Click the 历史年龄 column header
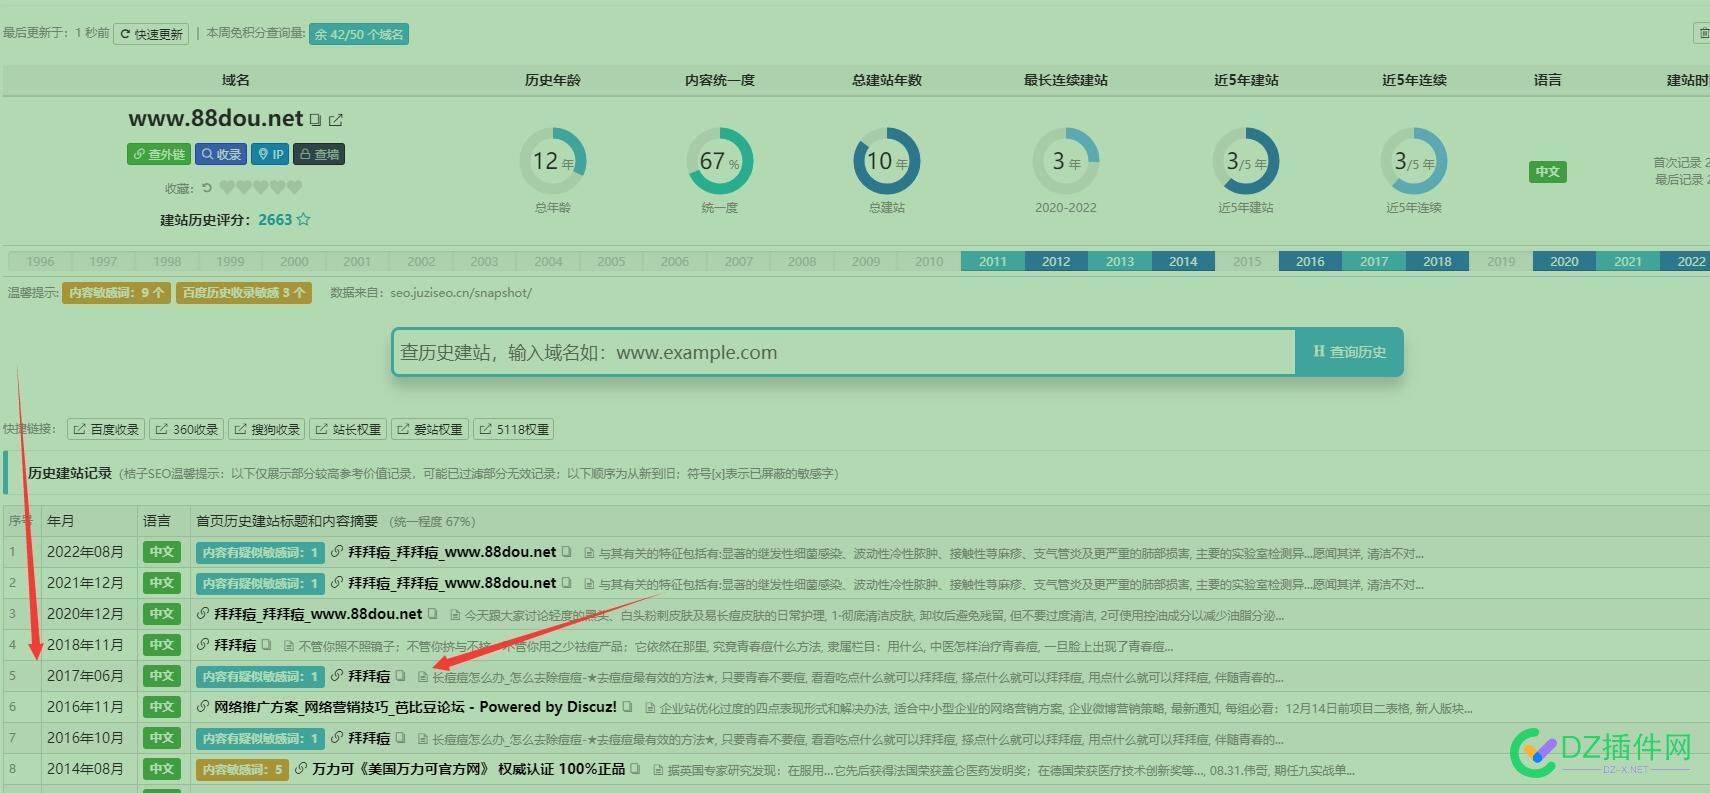The height and width of the screenshot is (793, 1710). click(553, 80)
